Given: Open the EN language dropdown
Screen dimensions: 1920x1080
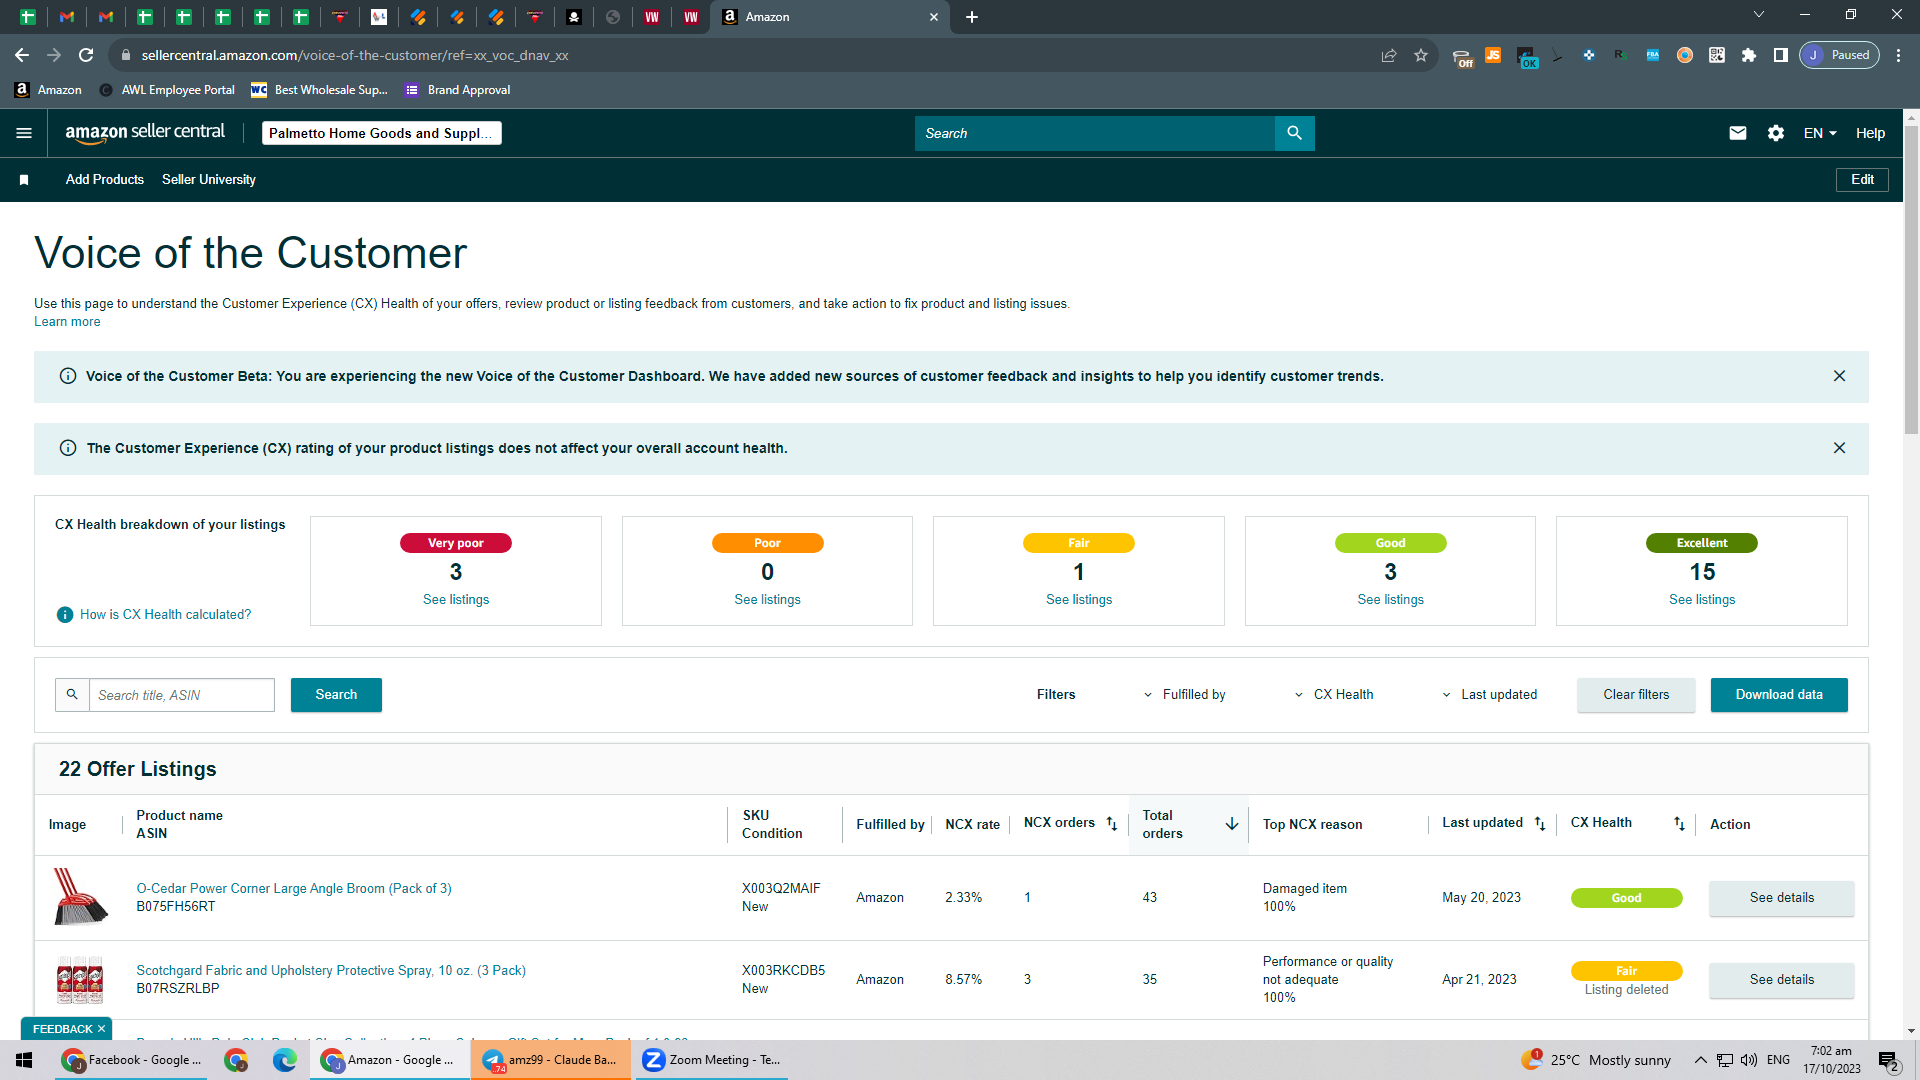Looking at the screenshot, I should (1820, 133).
